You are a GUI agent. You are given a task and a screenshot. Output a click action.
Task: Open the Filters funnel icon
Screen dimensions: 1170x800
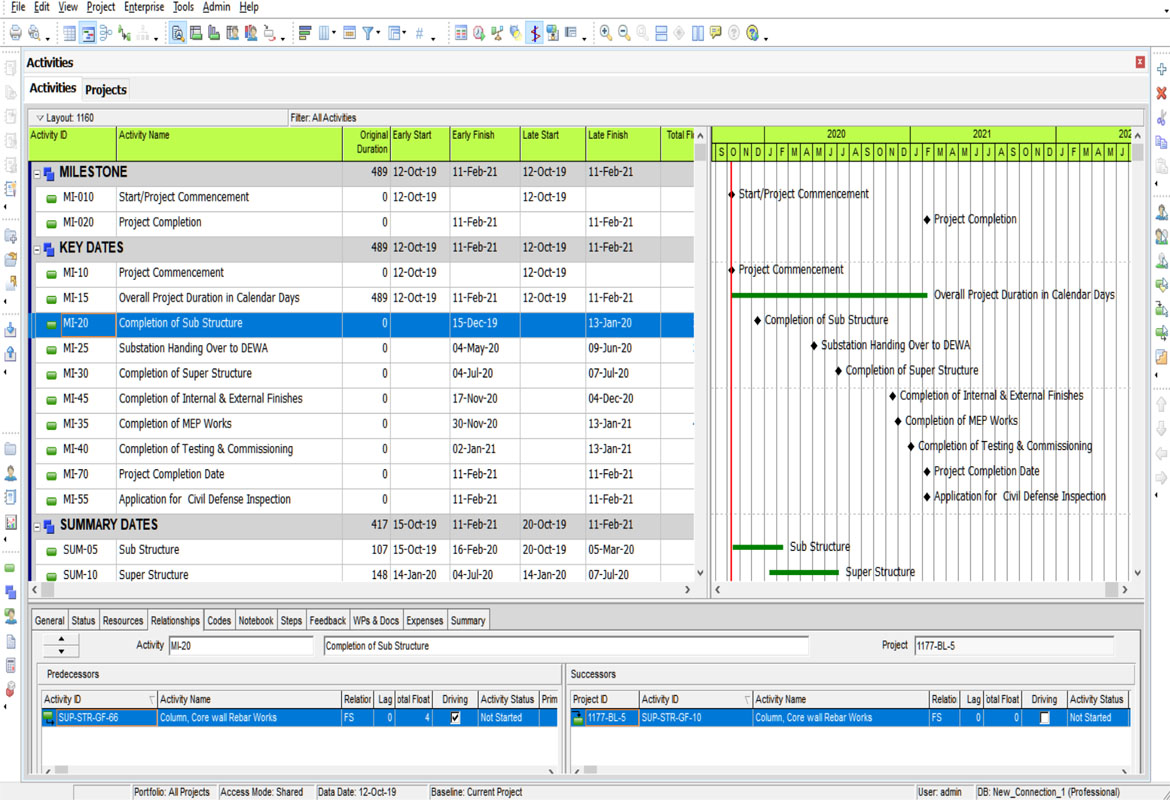click(368, 33)
